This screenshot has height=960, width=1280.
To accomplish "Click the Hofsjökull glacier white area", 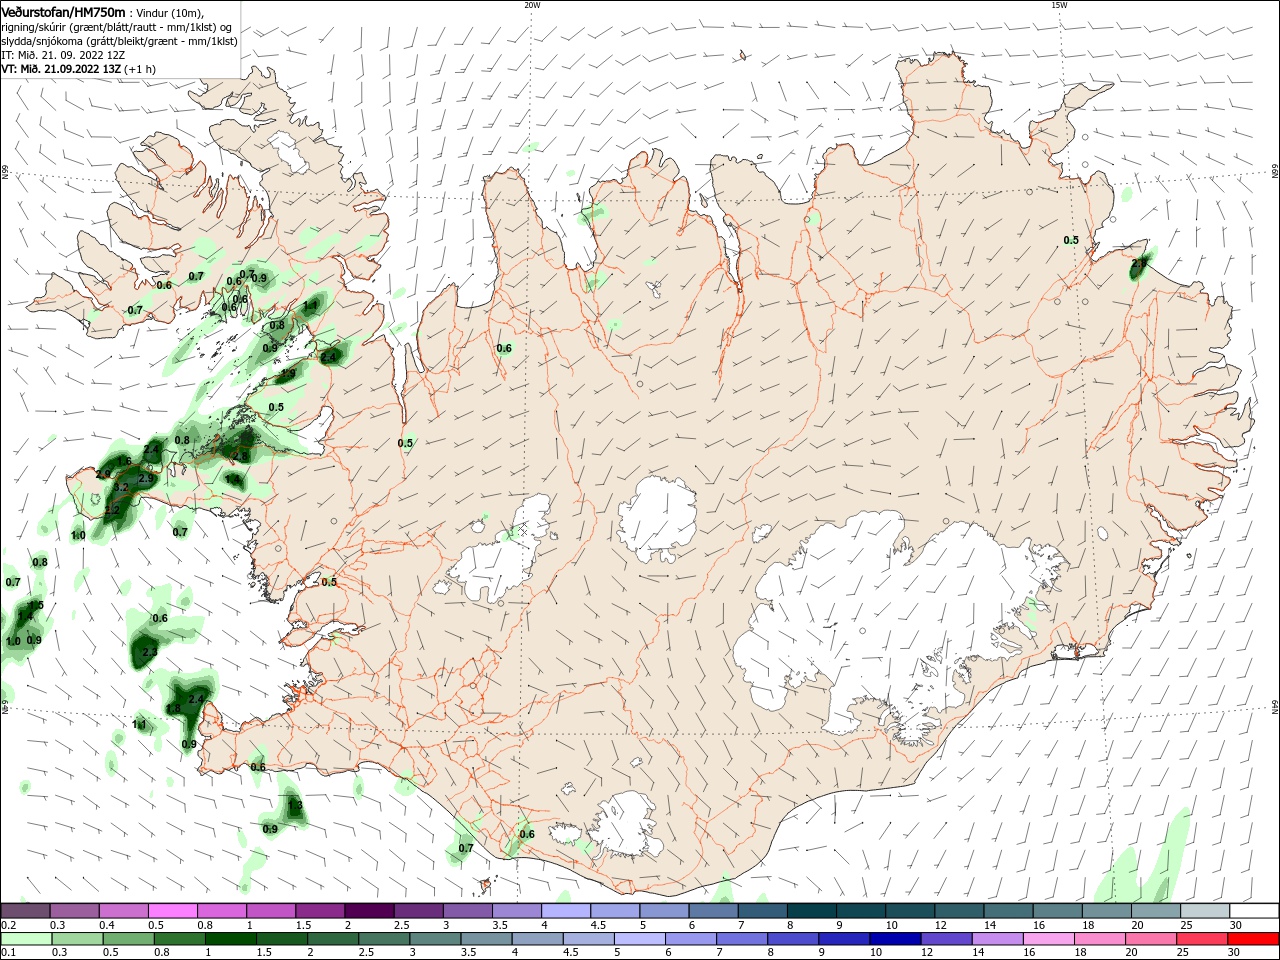I will pos(658,520).
